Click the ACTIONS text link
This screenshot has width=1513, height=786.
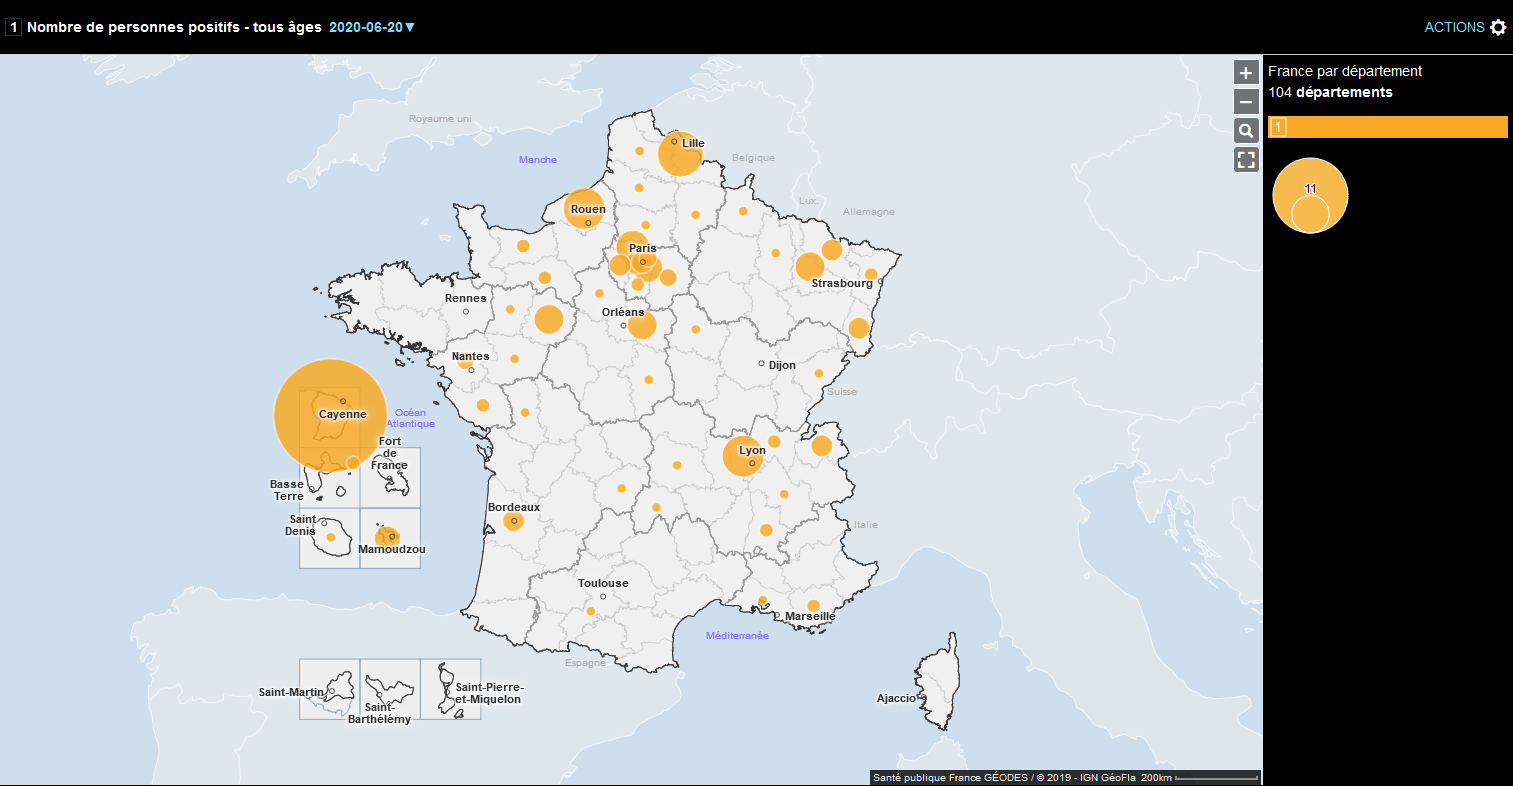(x=1454, y=27)
